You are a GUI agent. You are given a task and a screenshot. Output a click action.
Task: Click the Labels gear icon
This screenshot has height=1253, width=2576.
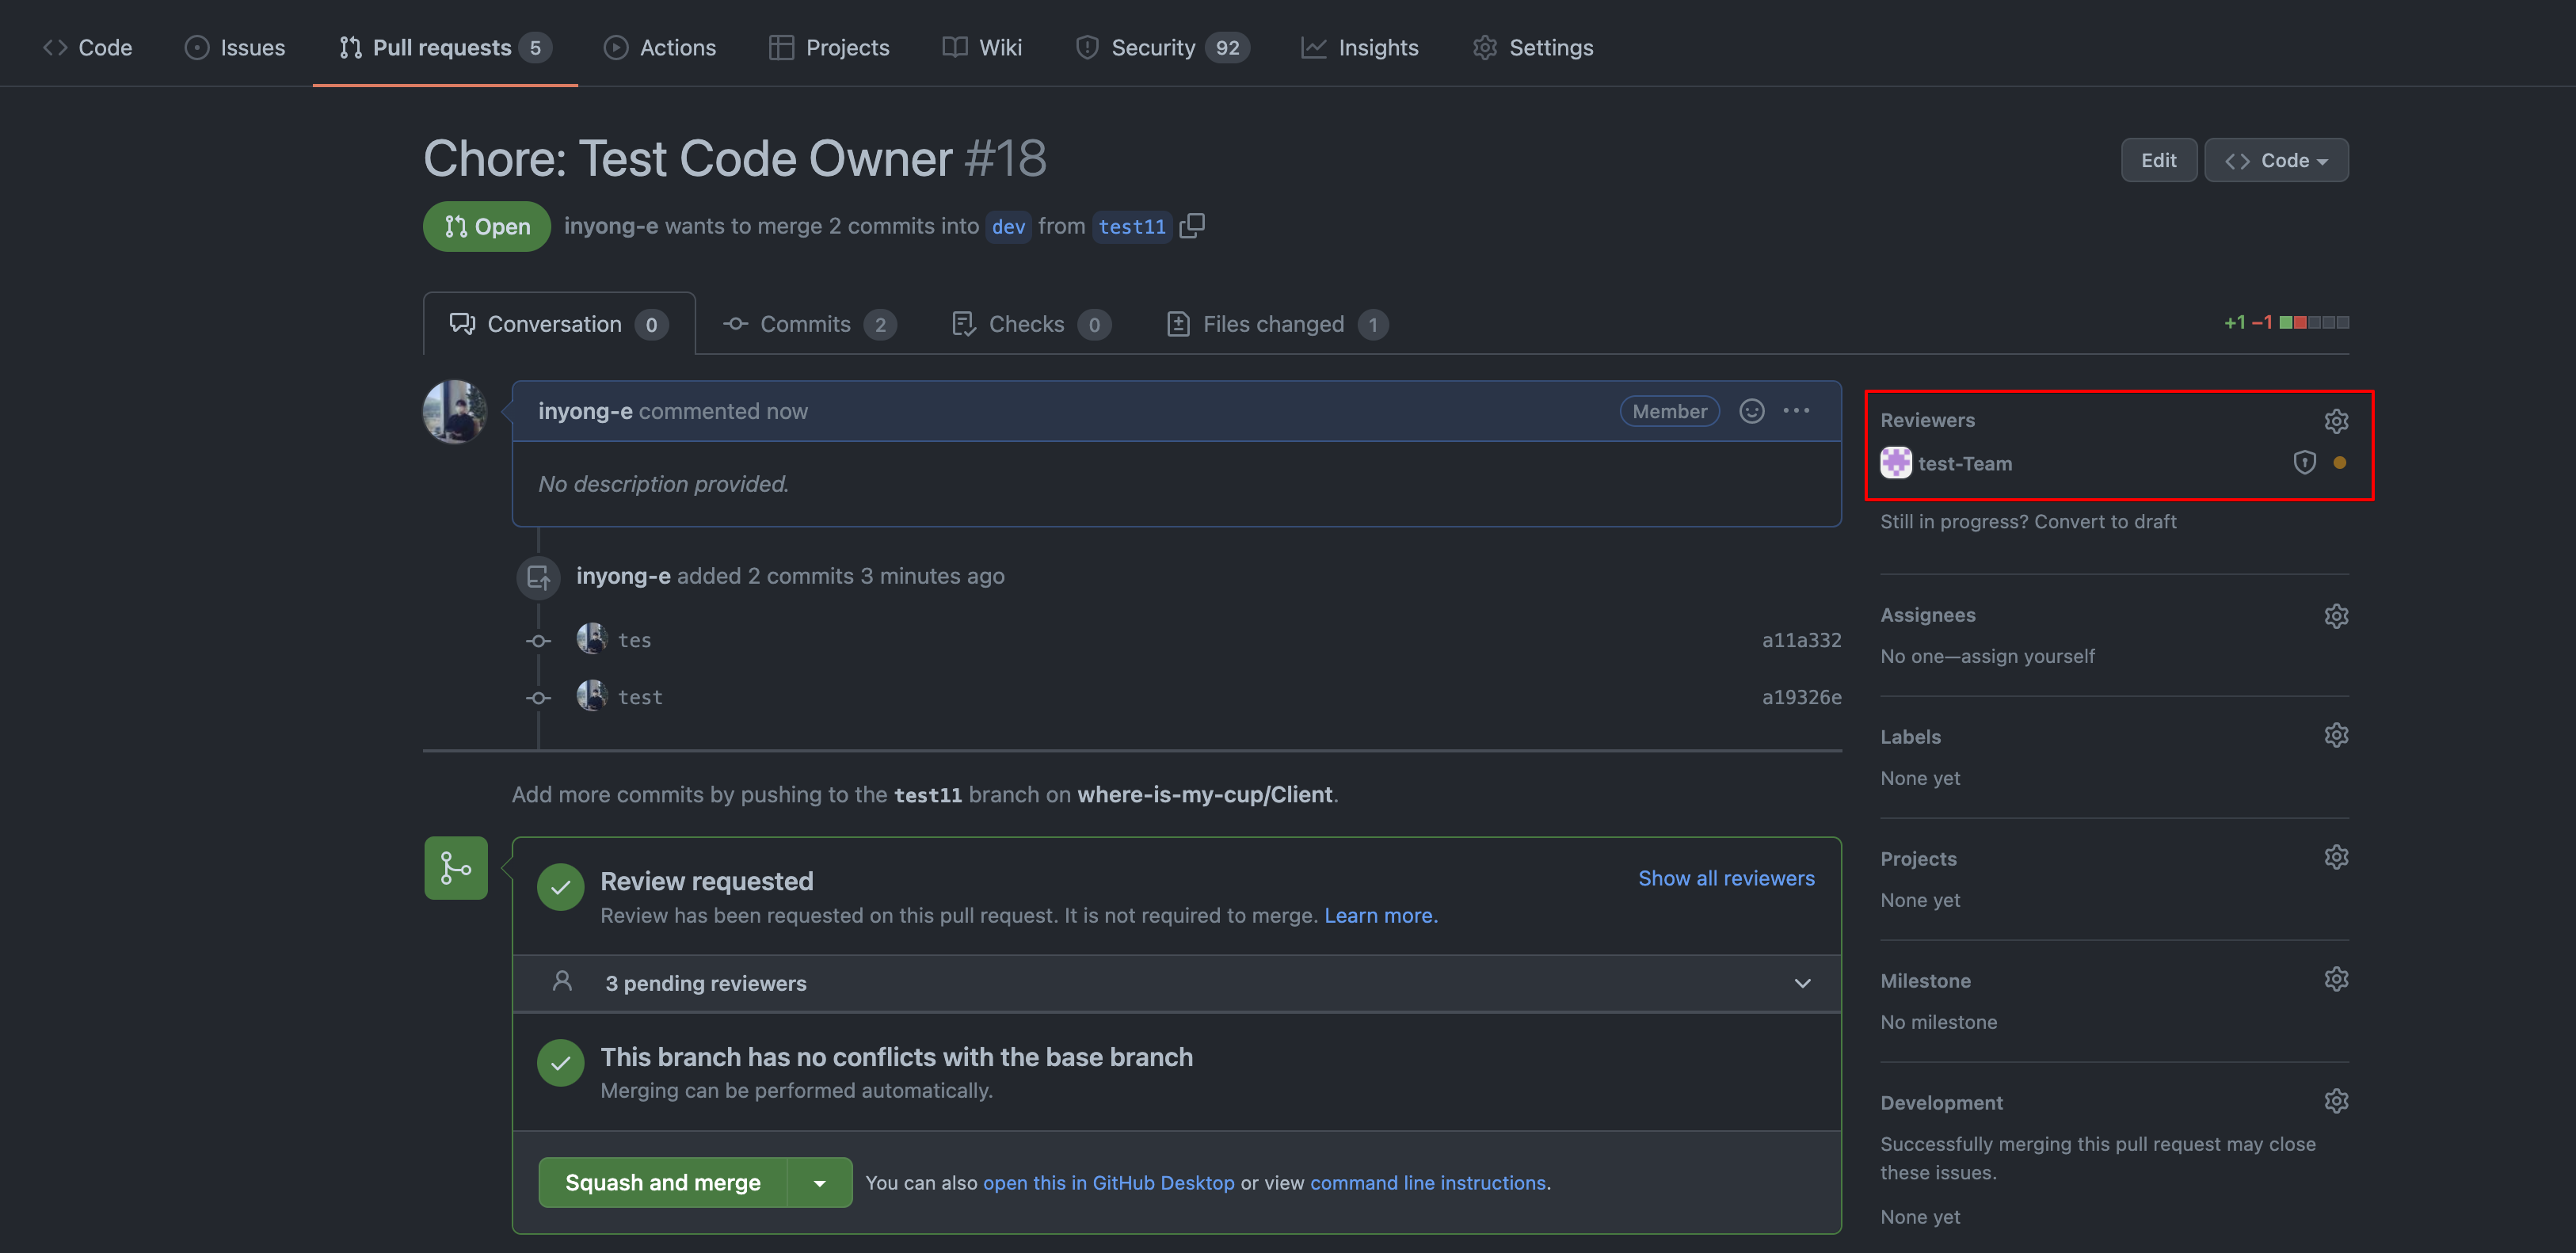click(2335, 736)
